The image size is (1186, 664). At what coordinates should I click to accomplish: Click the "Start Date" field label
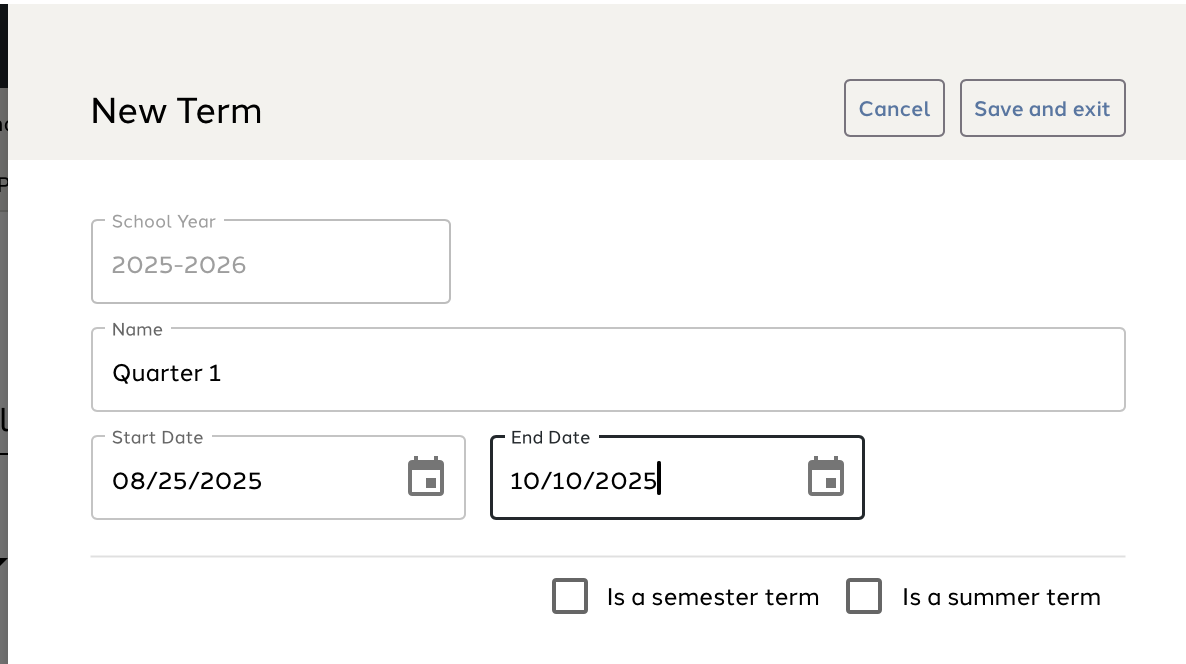pyautogui.click(x=157, y=437)
